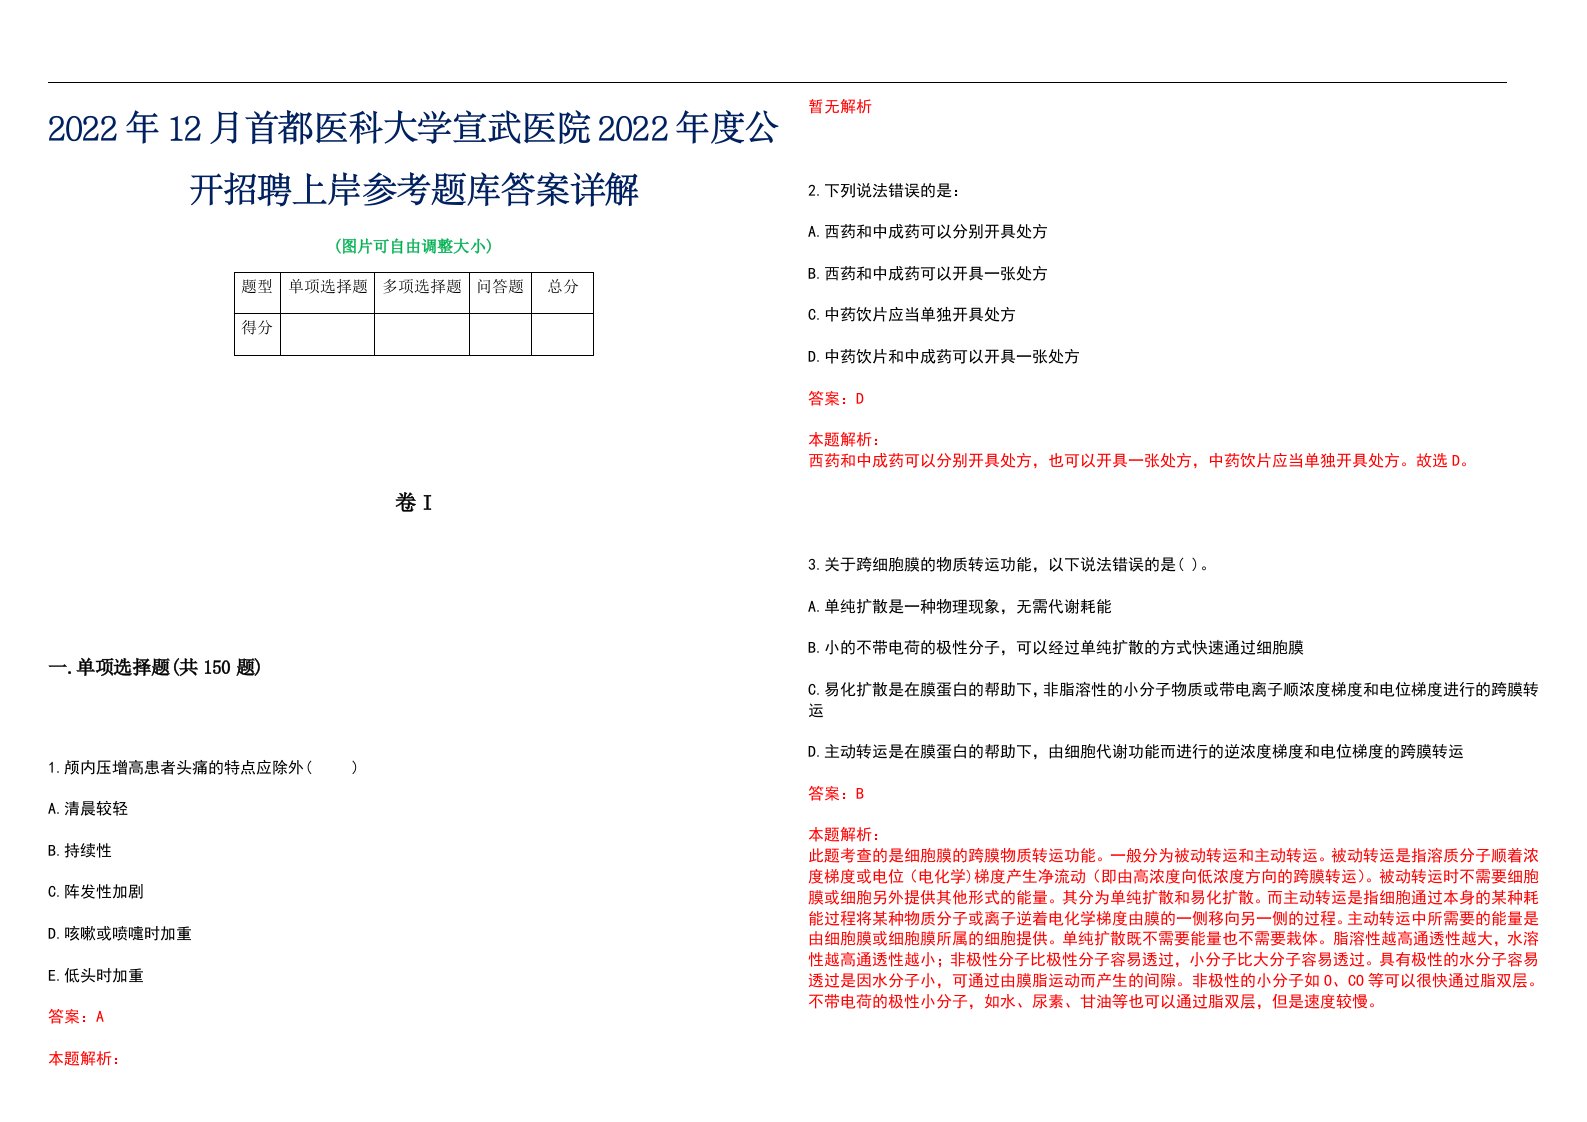Click question 3 '关于跨细胞膜的物质转运功能'
The width and height of the screenshot is (1587, 1122).
click(1010, 565)
